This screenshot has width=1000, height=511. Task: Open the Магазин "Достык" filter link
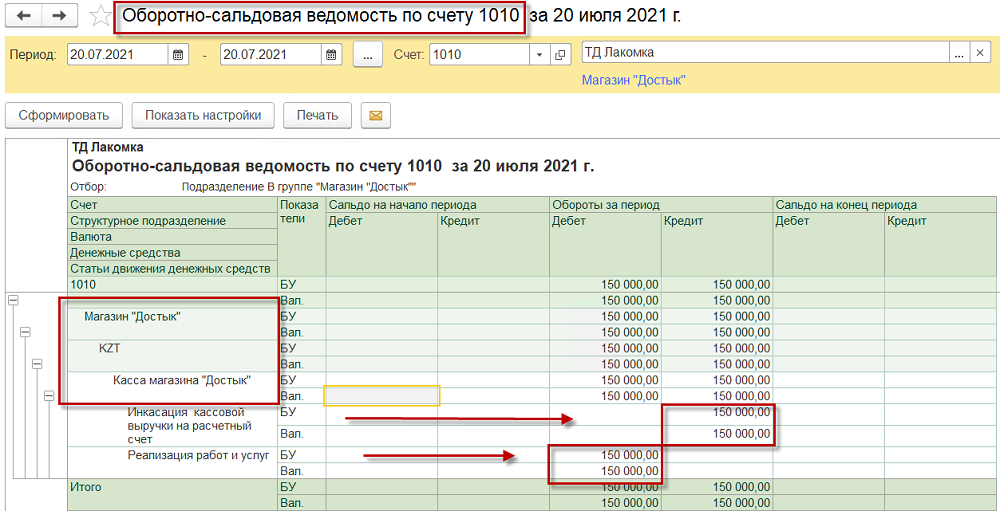(x=633, y=80)
